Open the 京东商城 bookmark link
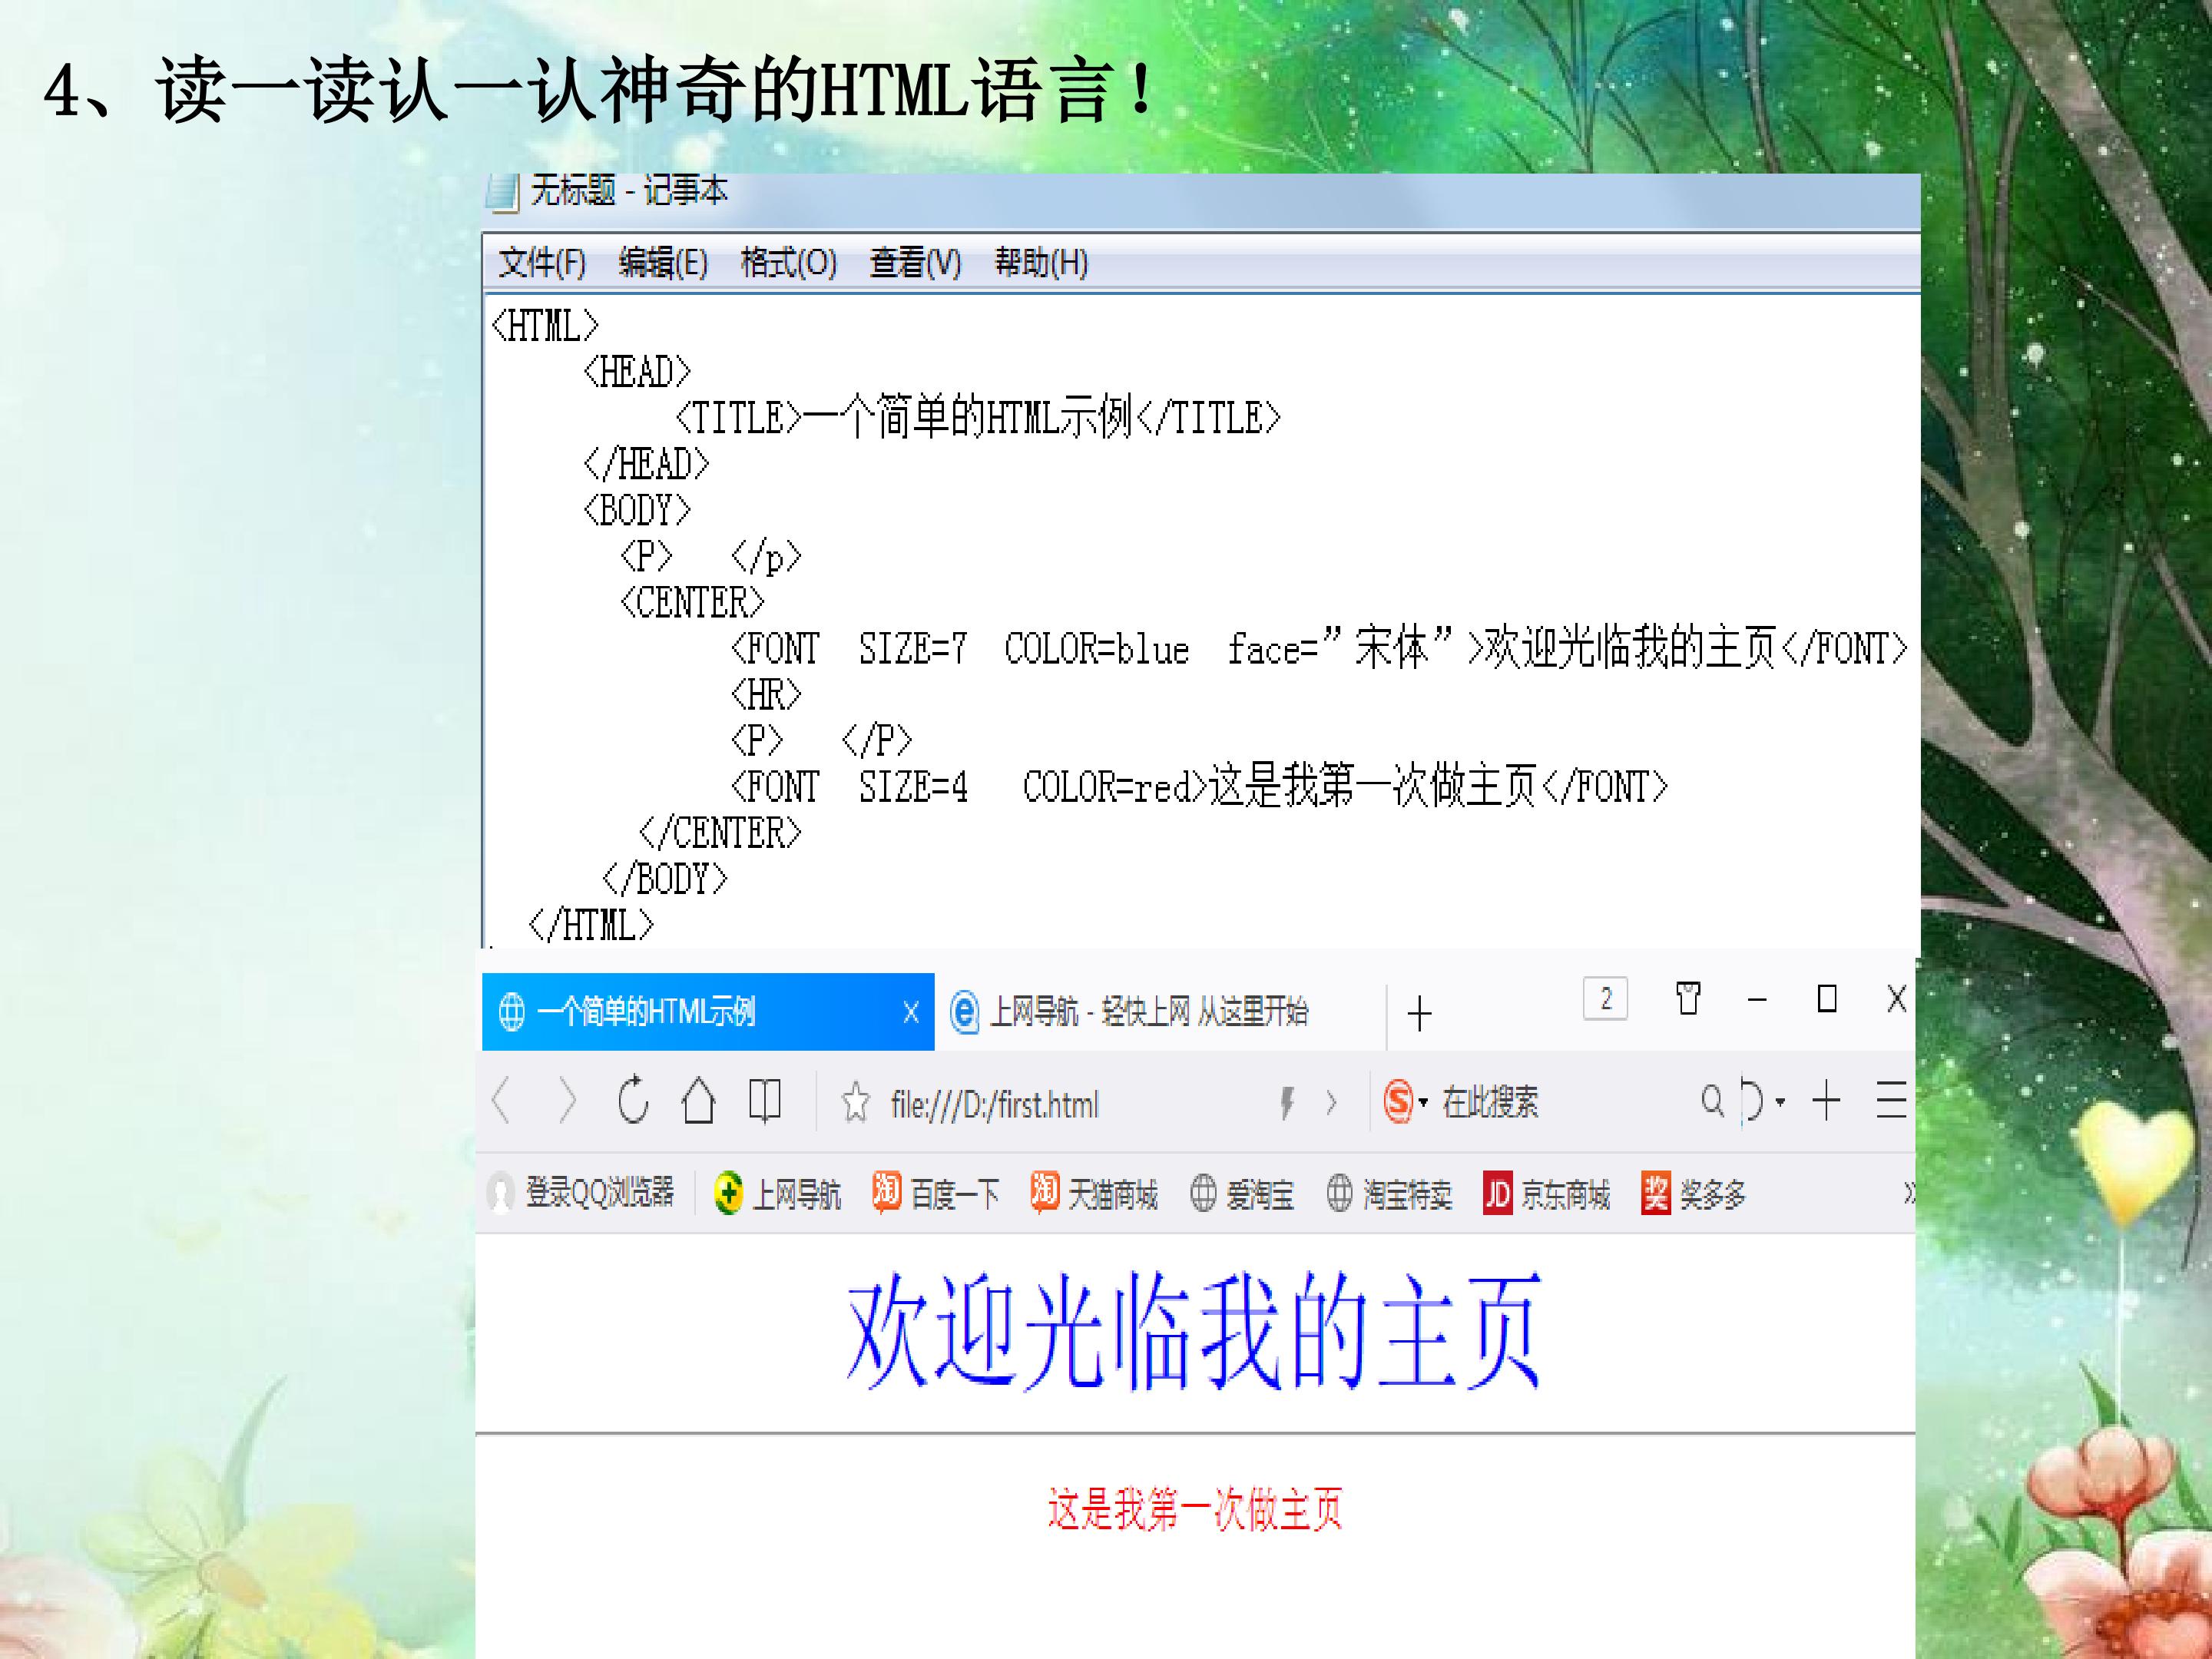The height and width of the screenshot is (1659, 2212). (x=1546, y=1193)
